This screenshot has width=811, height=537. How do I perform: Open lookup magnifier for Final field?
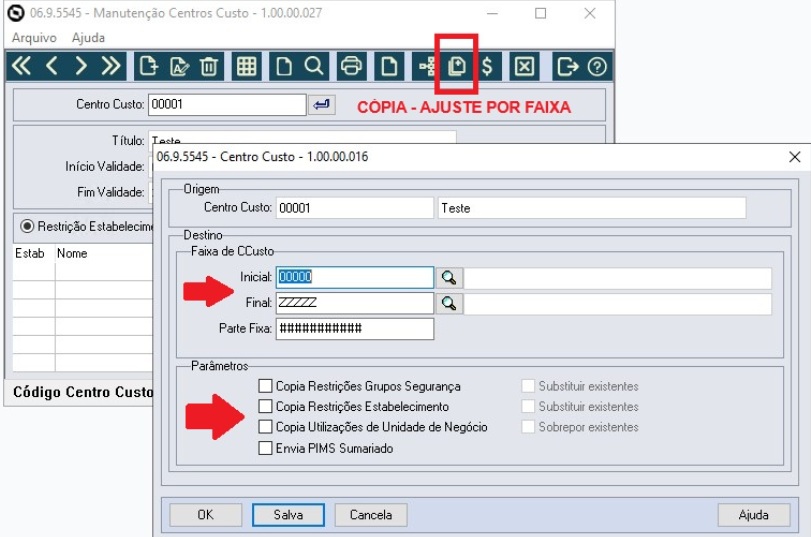pyautogui.click(x=449, y=303)
